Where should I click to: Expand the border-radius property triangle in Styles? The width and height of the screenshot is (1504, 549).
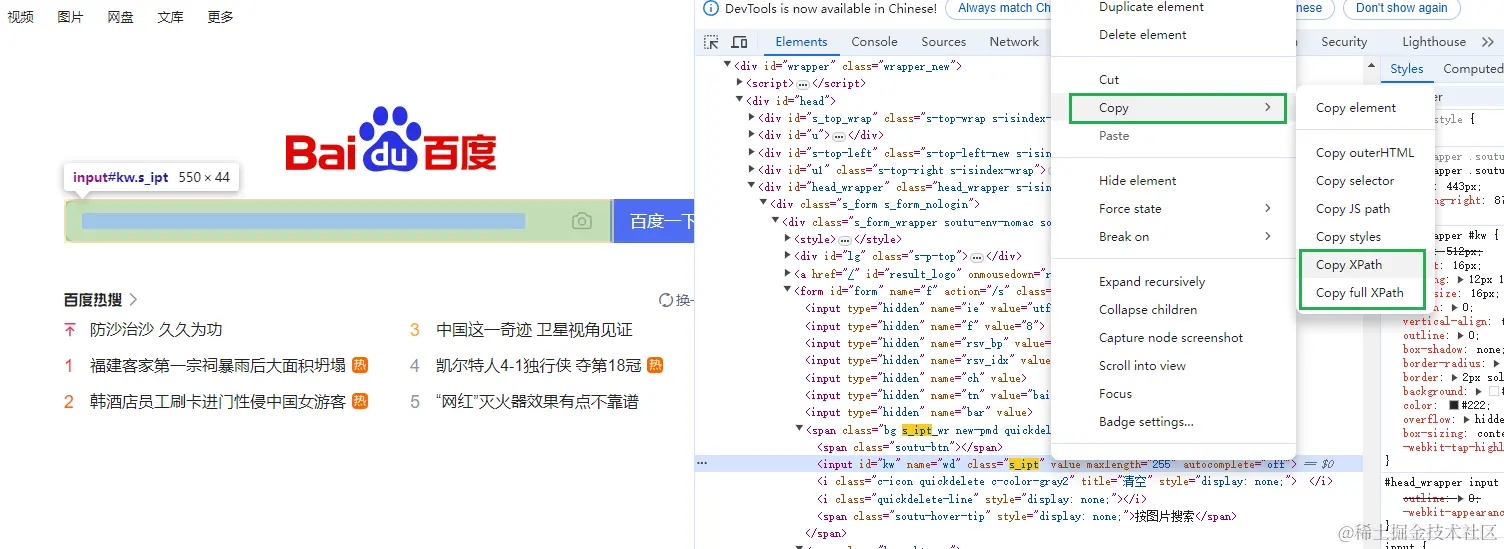tap(1497, 364)
